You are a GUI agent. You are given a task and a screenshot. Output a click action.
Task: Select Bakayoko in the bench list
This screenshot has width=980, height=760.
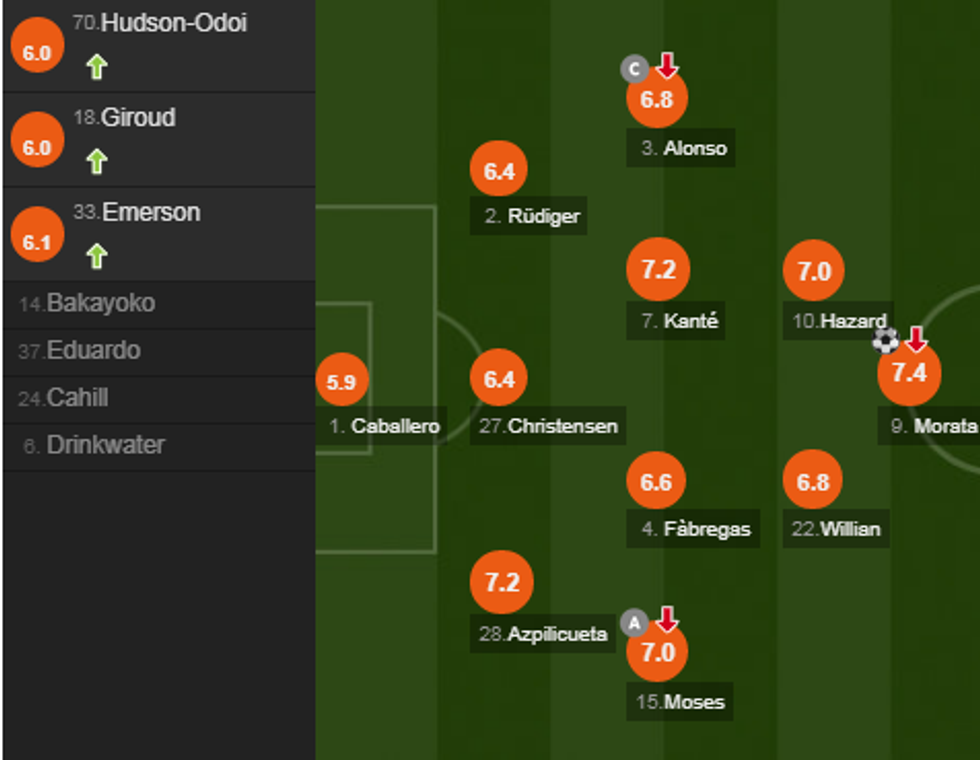100,303
